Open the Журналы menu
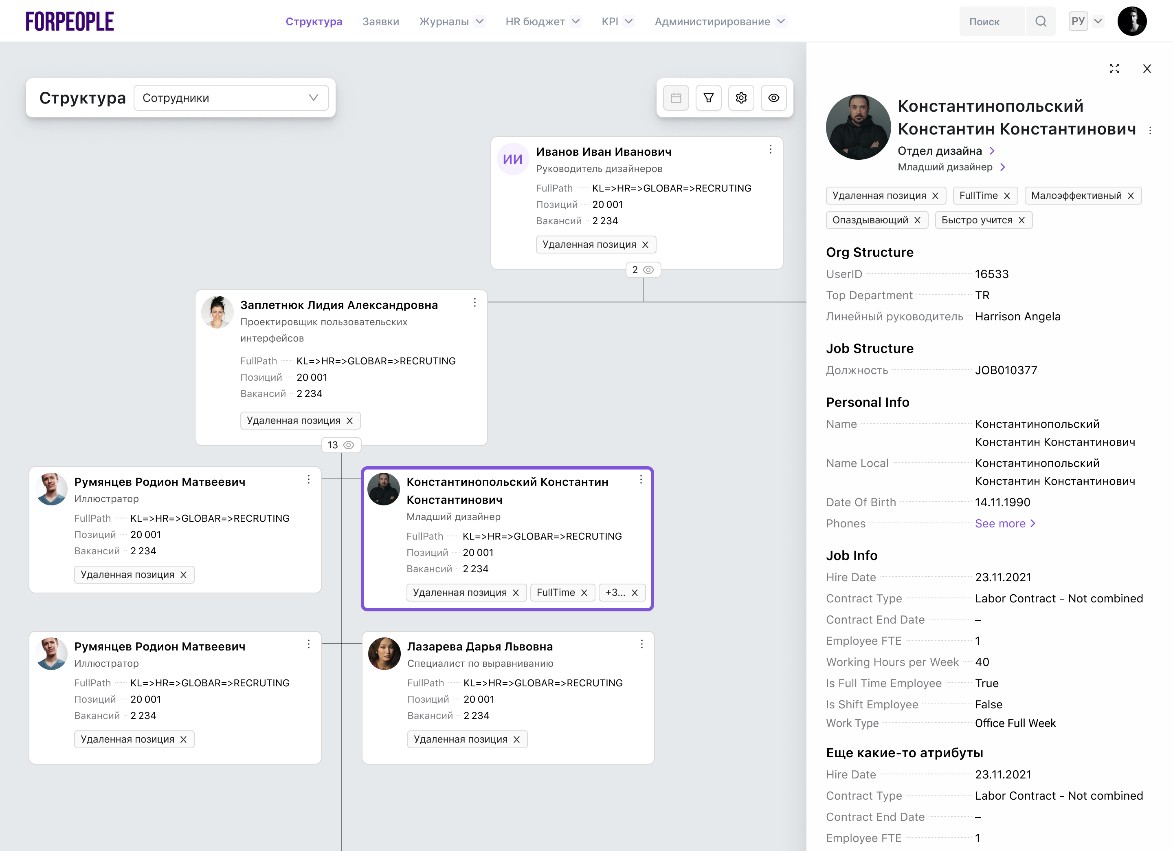Image resolution: width=1173 pixels, height=851 pixels. coord(451,21)
